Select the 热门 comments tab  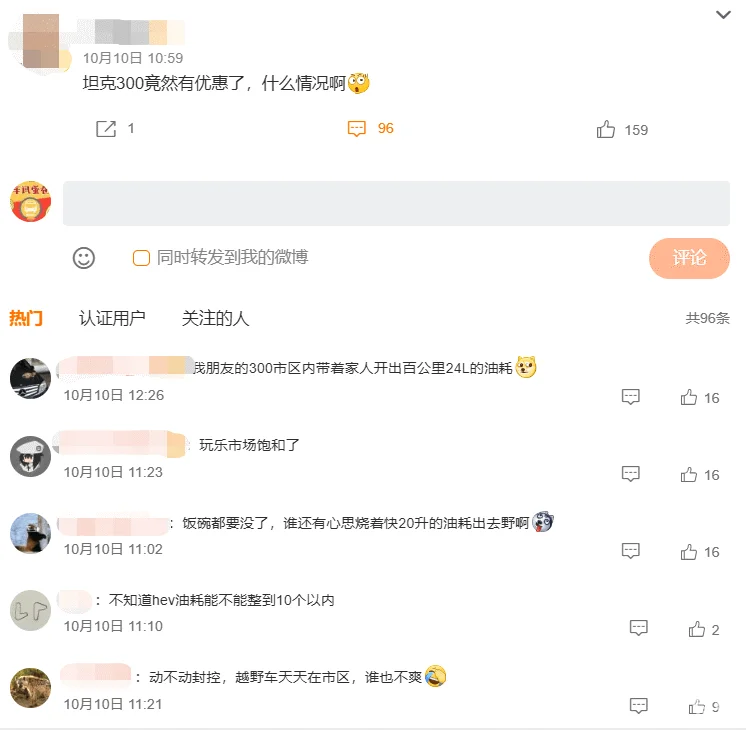[26, 318]
